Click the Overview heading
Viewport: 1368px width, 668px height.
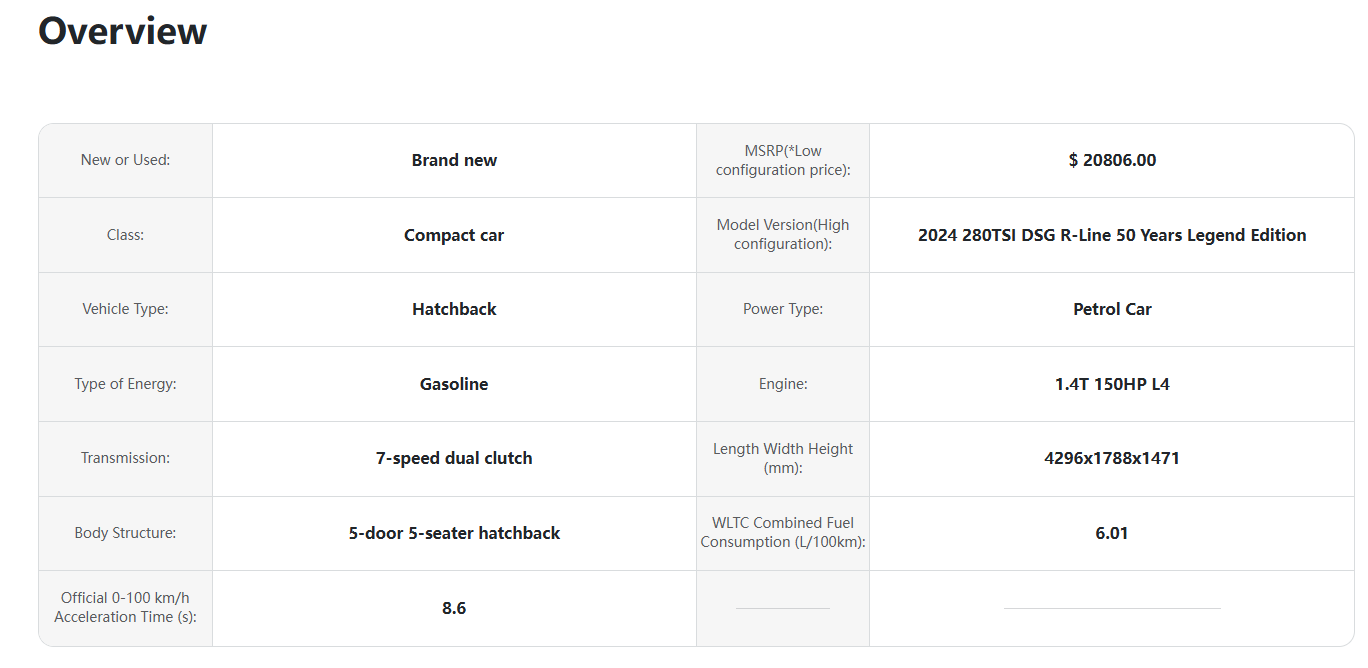tap(122, 31)
